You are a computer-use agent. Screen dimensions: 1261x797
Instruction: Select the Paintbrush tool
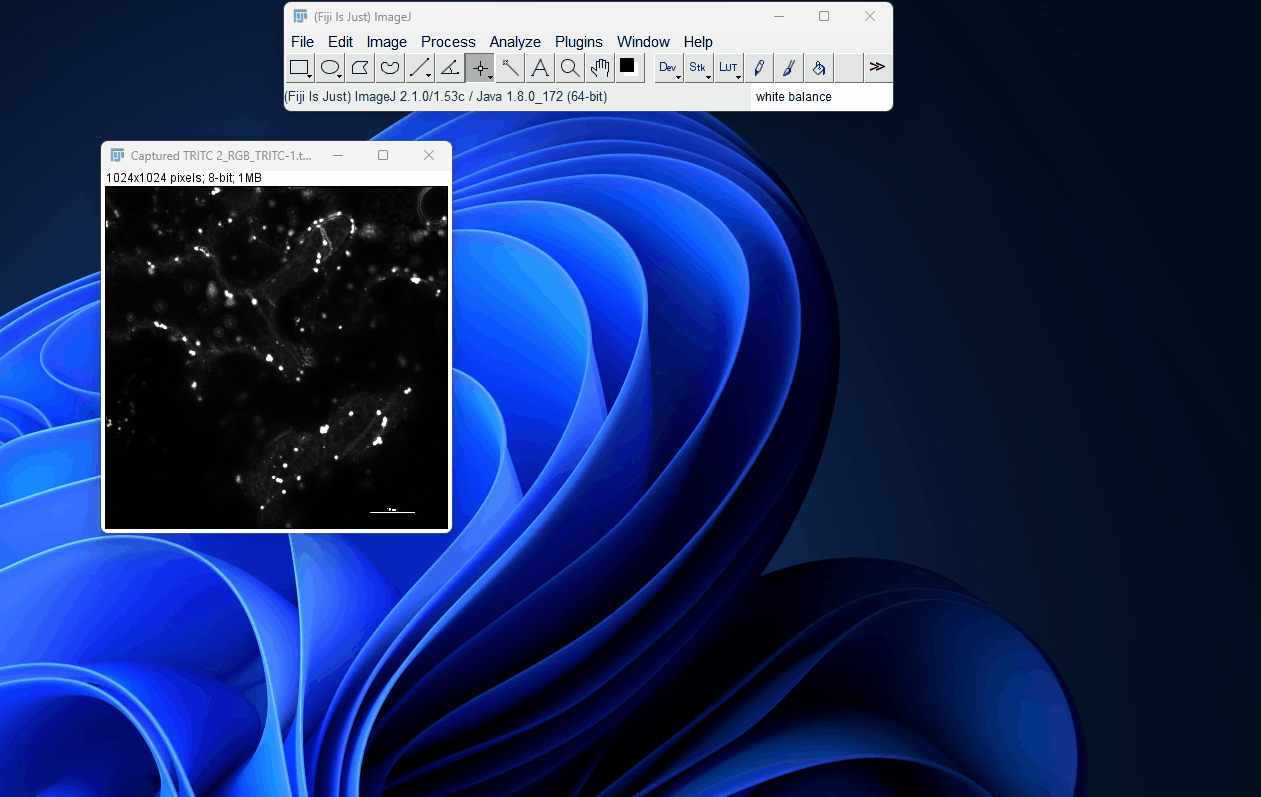coord(789,68)
